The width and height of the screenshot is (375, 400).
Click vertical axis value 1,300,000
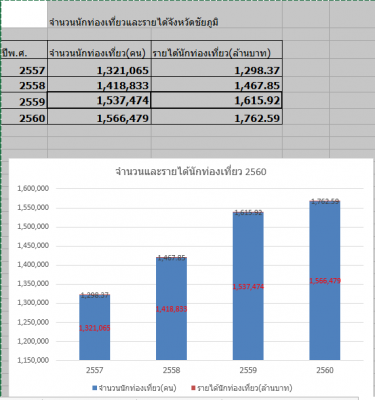pyautogui.click(x=33, y=303)
